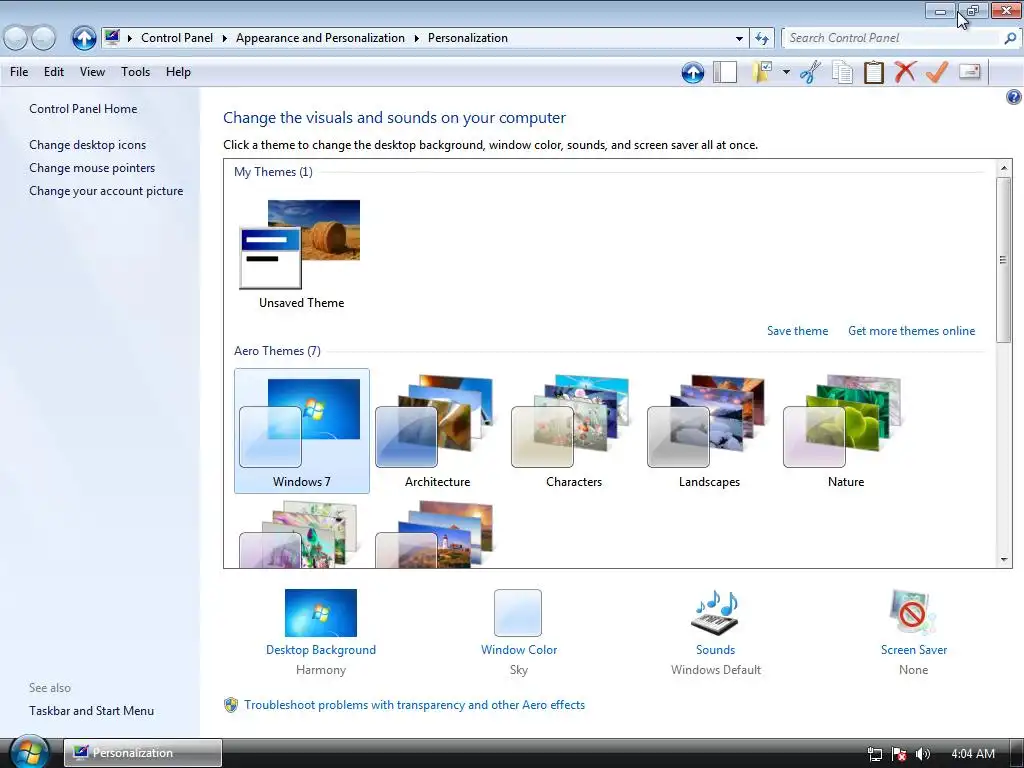Click Appearance and Personalization breadcrumb

click(320, 38)
